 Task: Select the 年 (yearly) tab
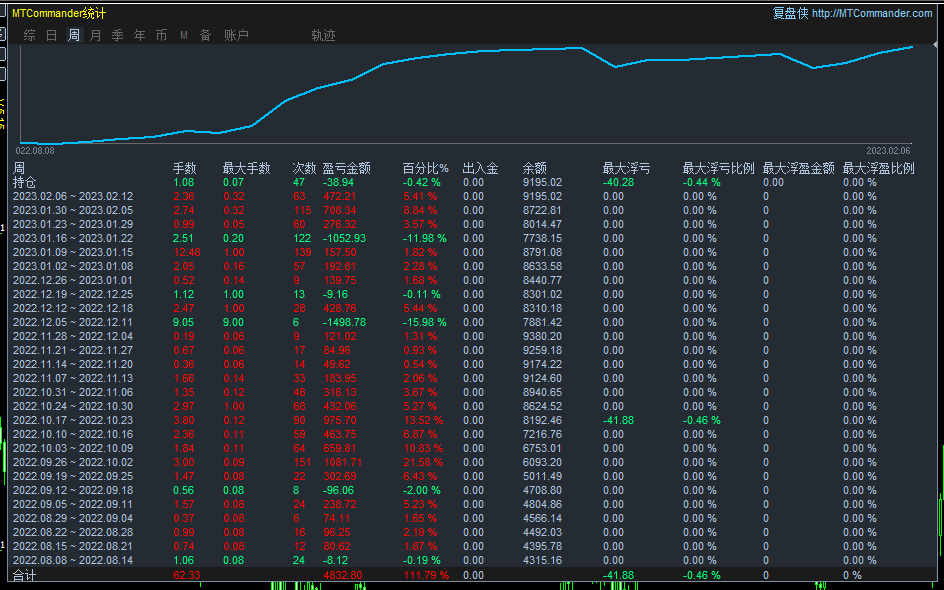[140, 36]
